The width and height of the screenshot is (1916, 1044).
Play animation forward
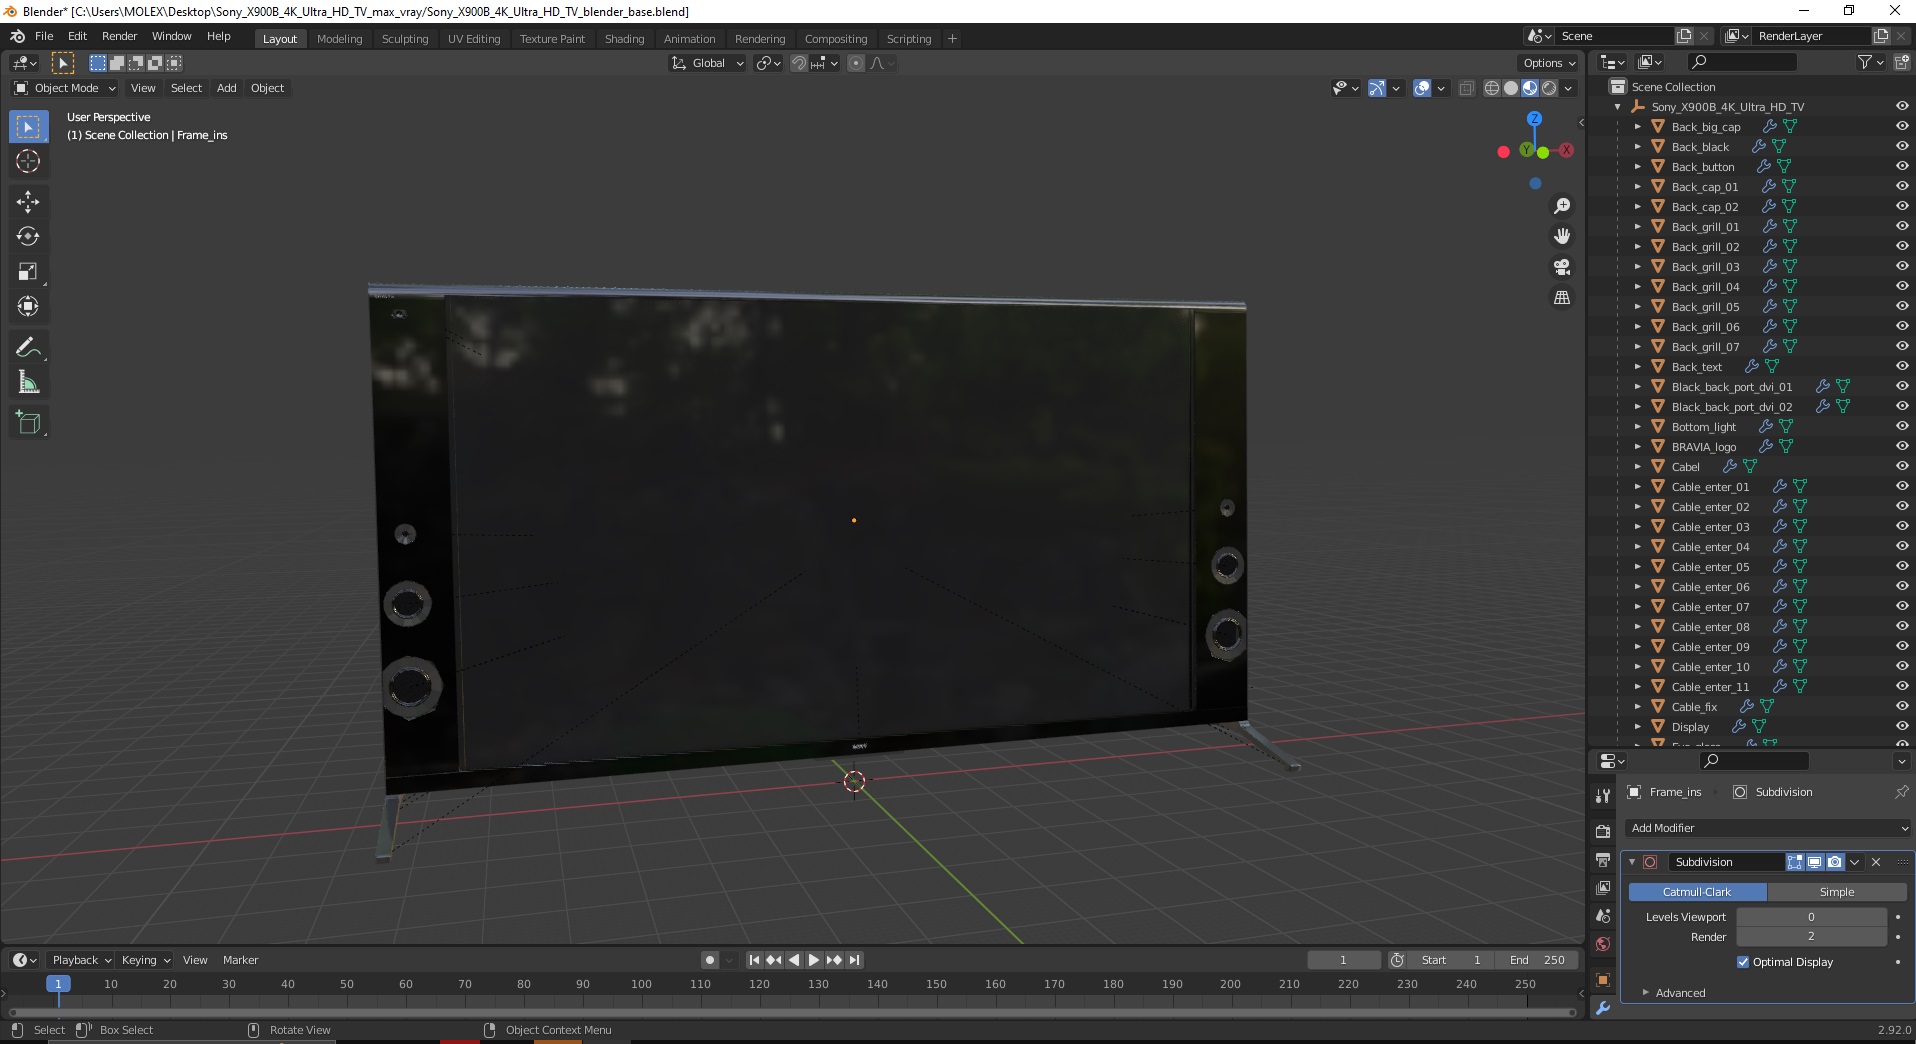coord(814,960)
